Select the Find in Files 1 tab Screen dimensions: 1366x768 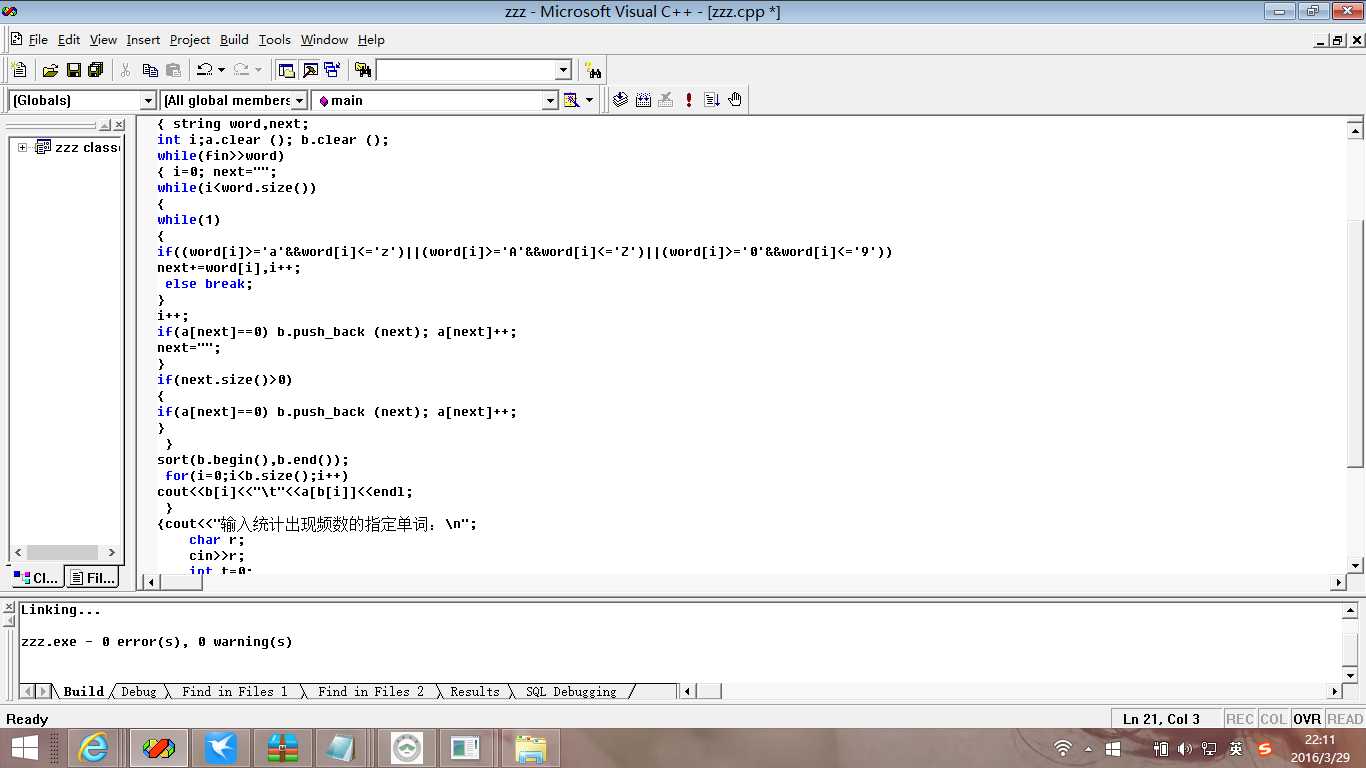pyautogui.click(x=235, y=691)
